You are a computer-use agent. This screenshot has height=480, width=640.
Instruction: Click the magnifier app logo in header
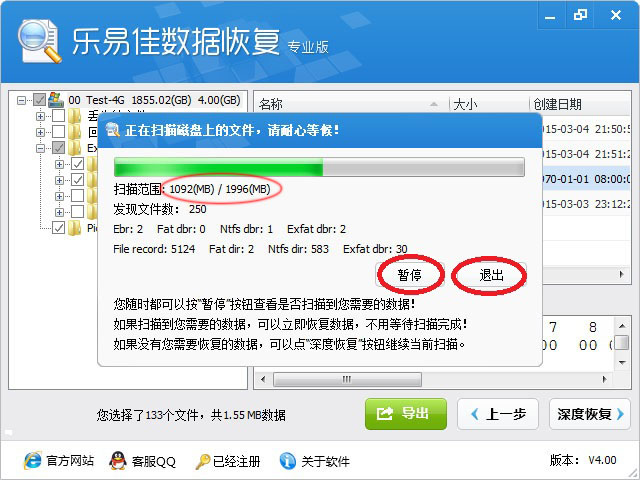[x=39, y=42]
